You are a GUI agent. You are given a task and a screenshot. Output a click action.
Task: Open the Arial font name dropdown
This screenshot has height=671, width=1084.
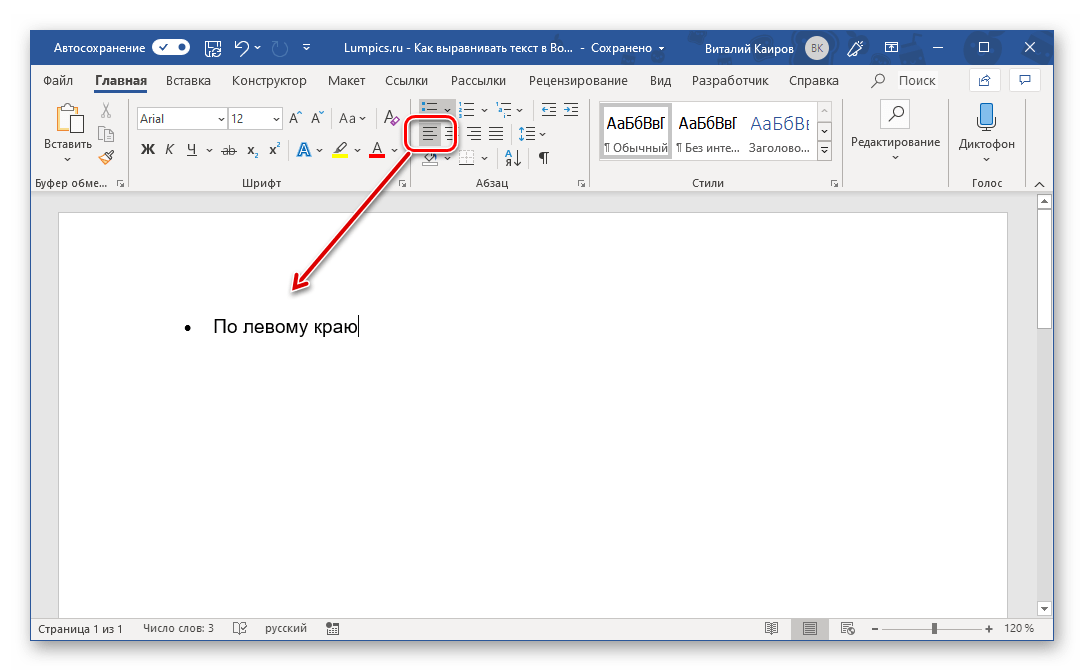221,119
